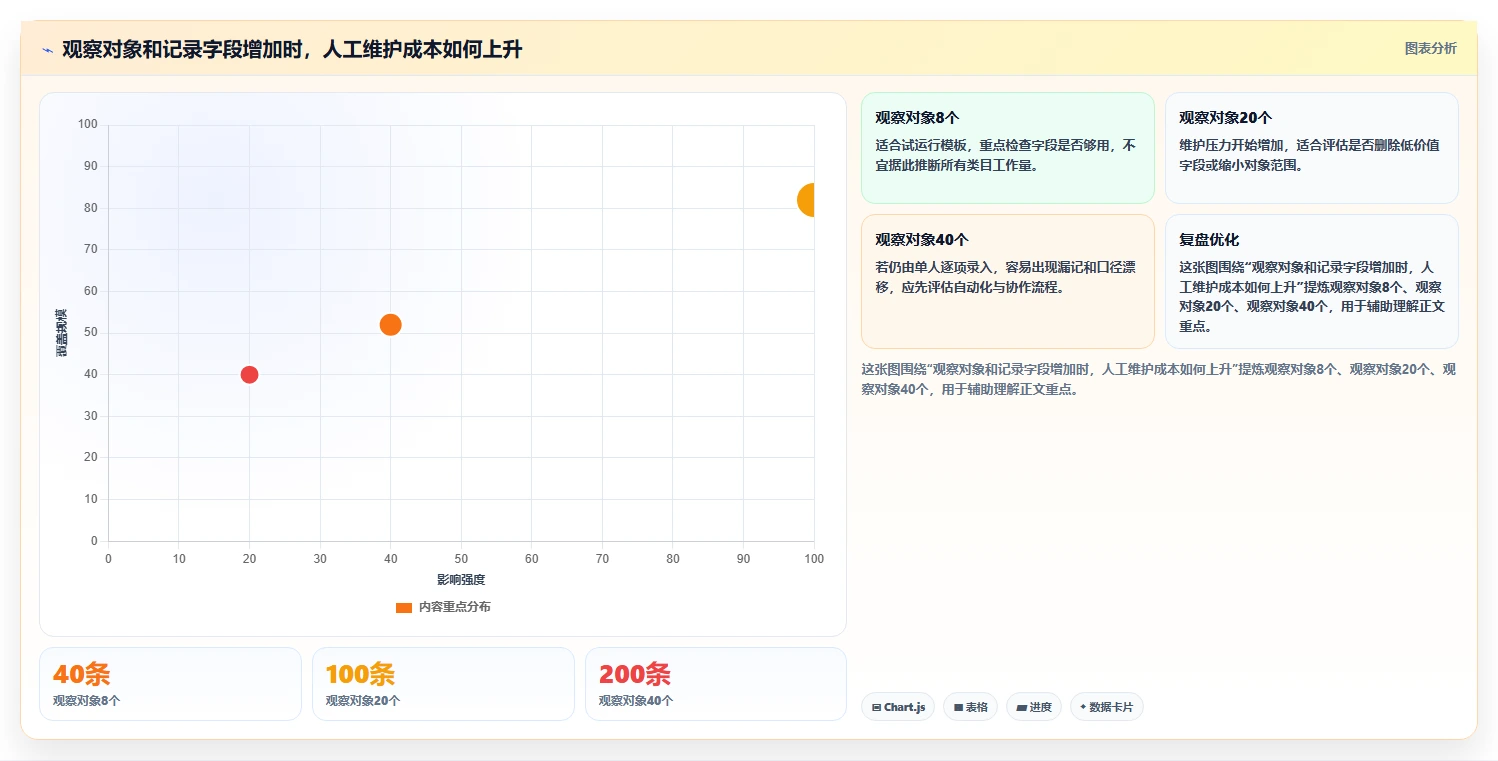The height and width of the screenshot is (761, 1498).
Task: Open the 复盘优化 card
Action: point(1311,281)
